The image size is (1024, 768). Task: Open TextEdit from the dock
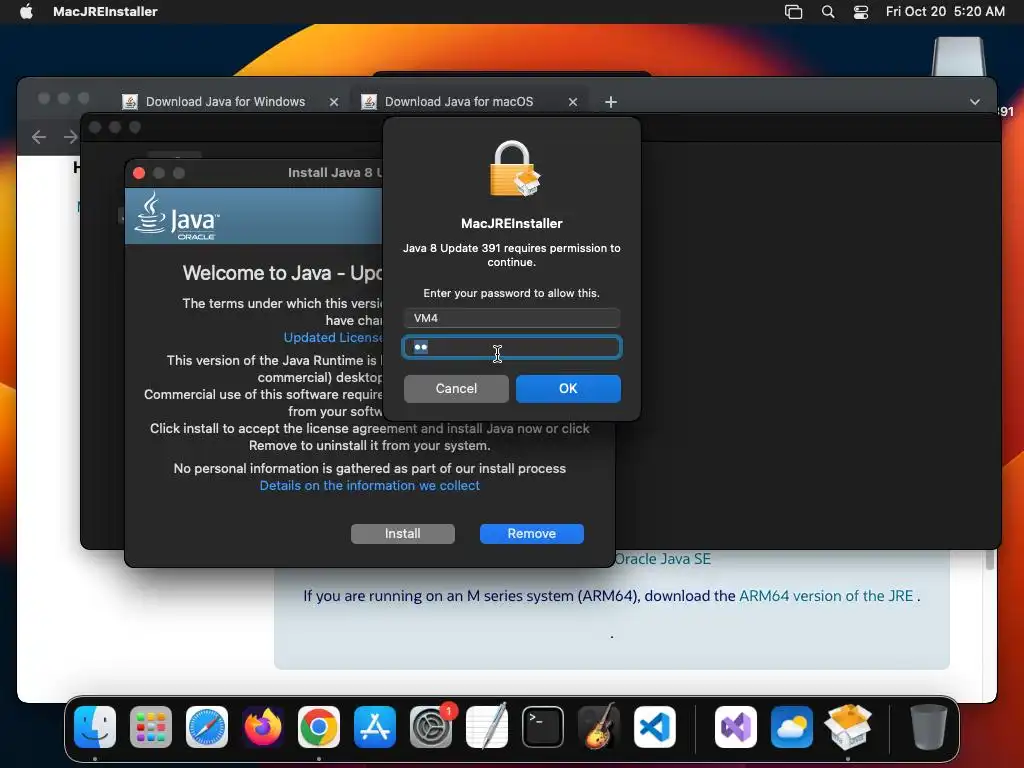pyautogui.click(x=487, y=727)
